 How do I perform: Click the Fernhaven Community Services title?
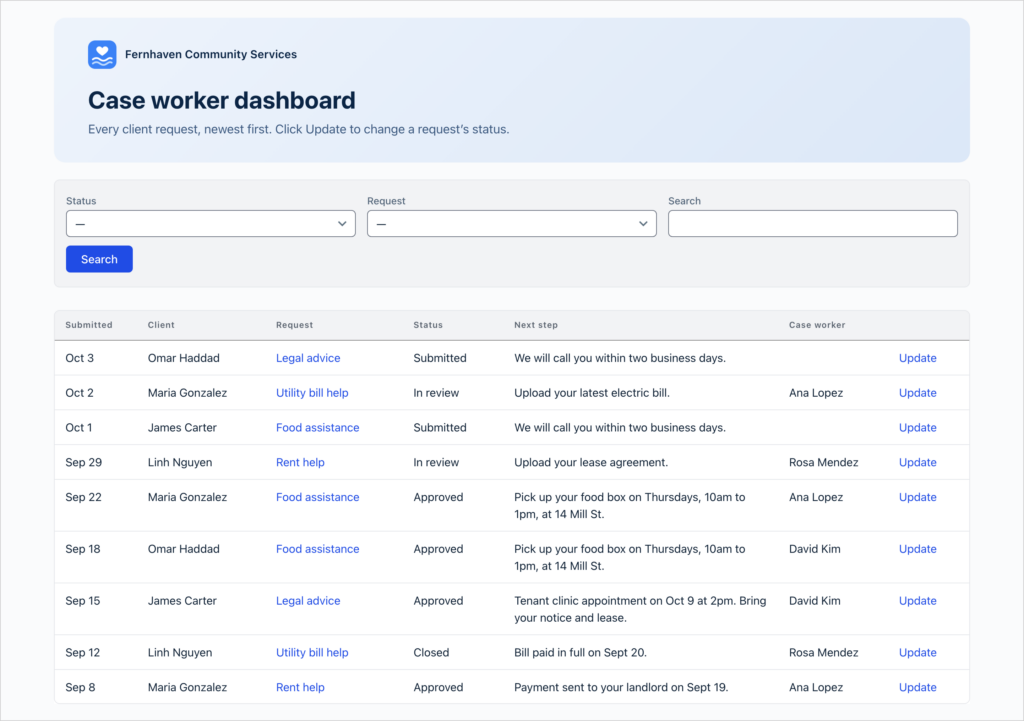pyautogui.click(x=210, y=54)
